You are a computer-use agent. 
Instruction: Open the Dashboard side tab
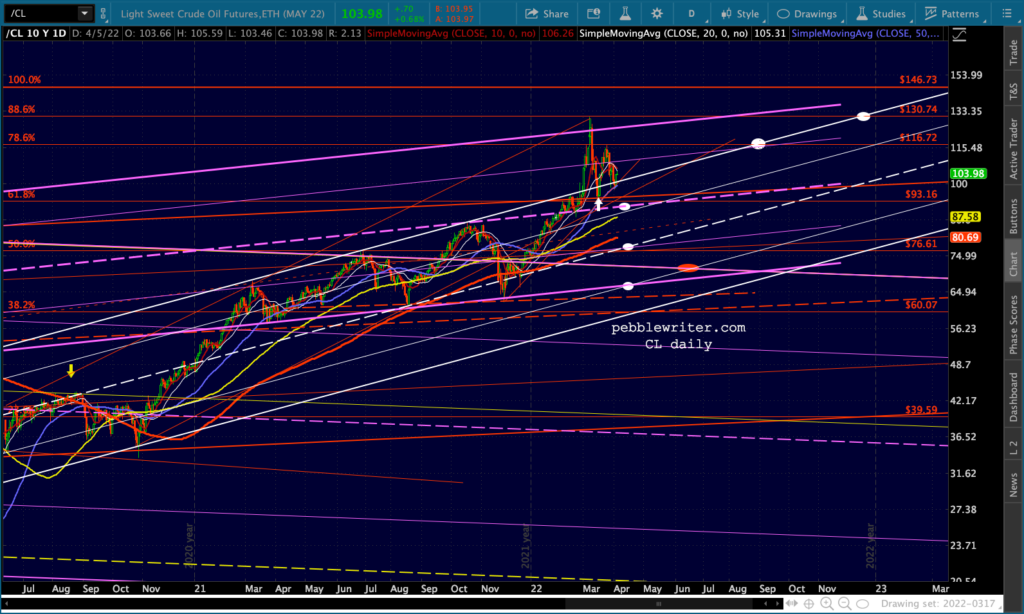click(x=1014, y=396)
